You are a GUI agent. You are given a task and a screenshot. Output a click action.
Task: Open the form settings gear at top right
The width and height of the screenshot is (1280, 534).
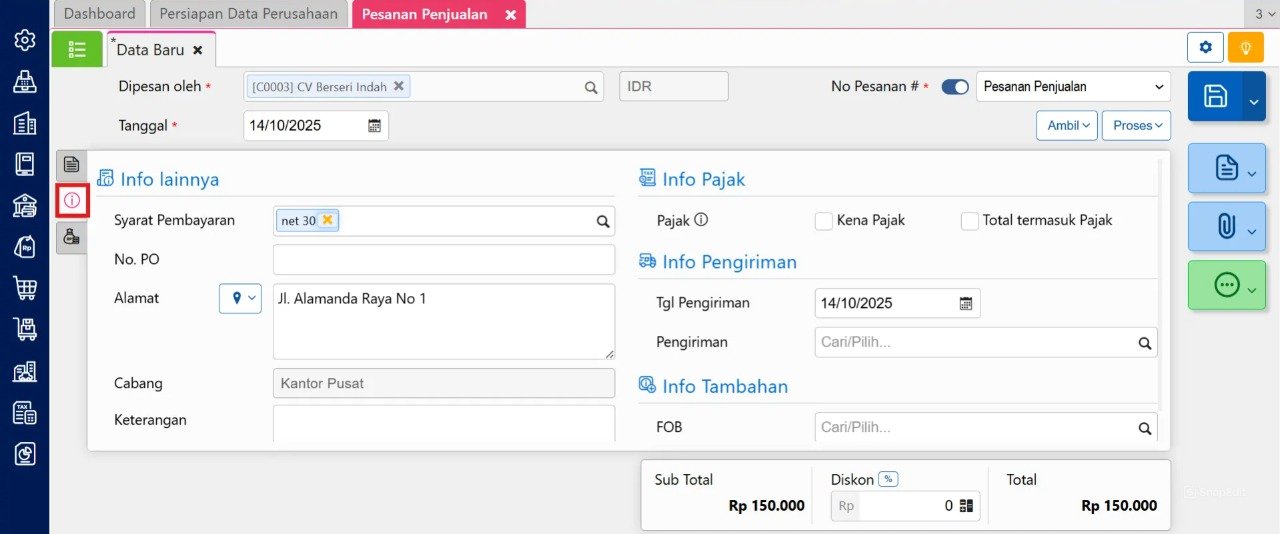pyautogui.click(x=1205, y=47)
